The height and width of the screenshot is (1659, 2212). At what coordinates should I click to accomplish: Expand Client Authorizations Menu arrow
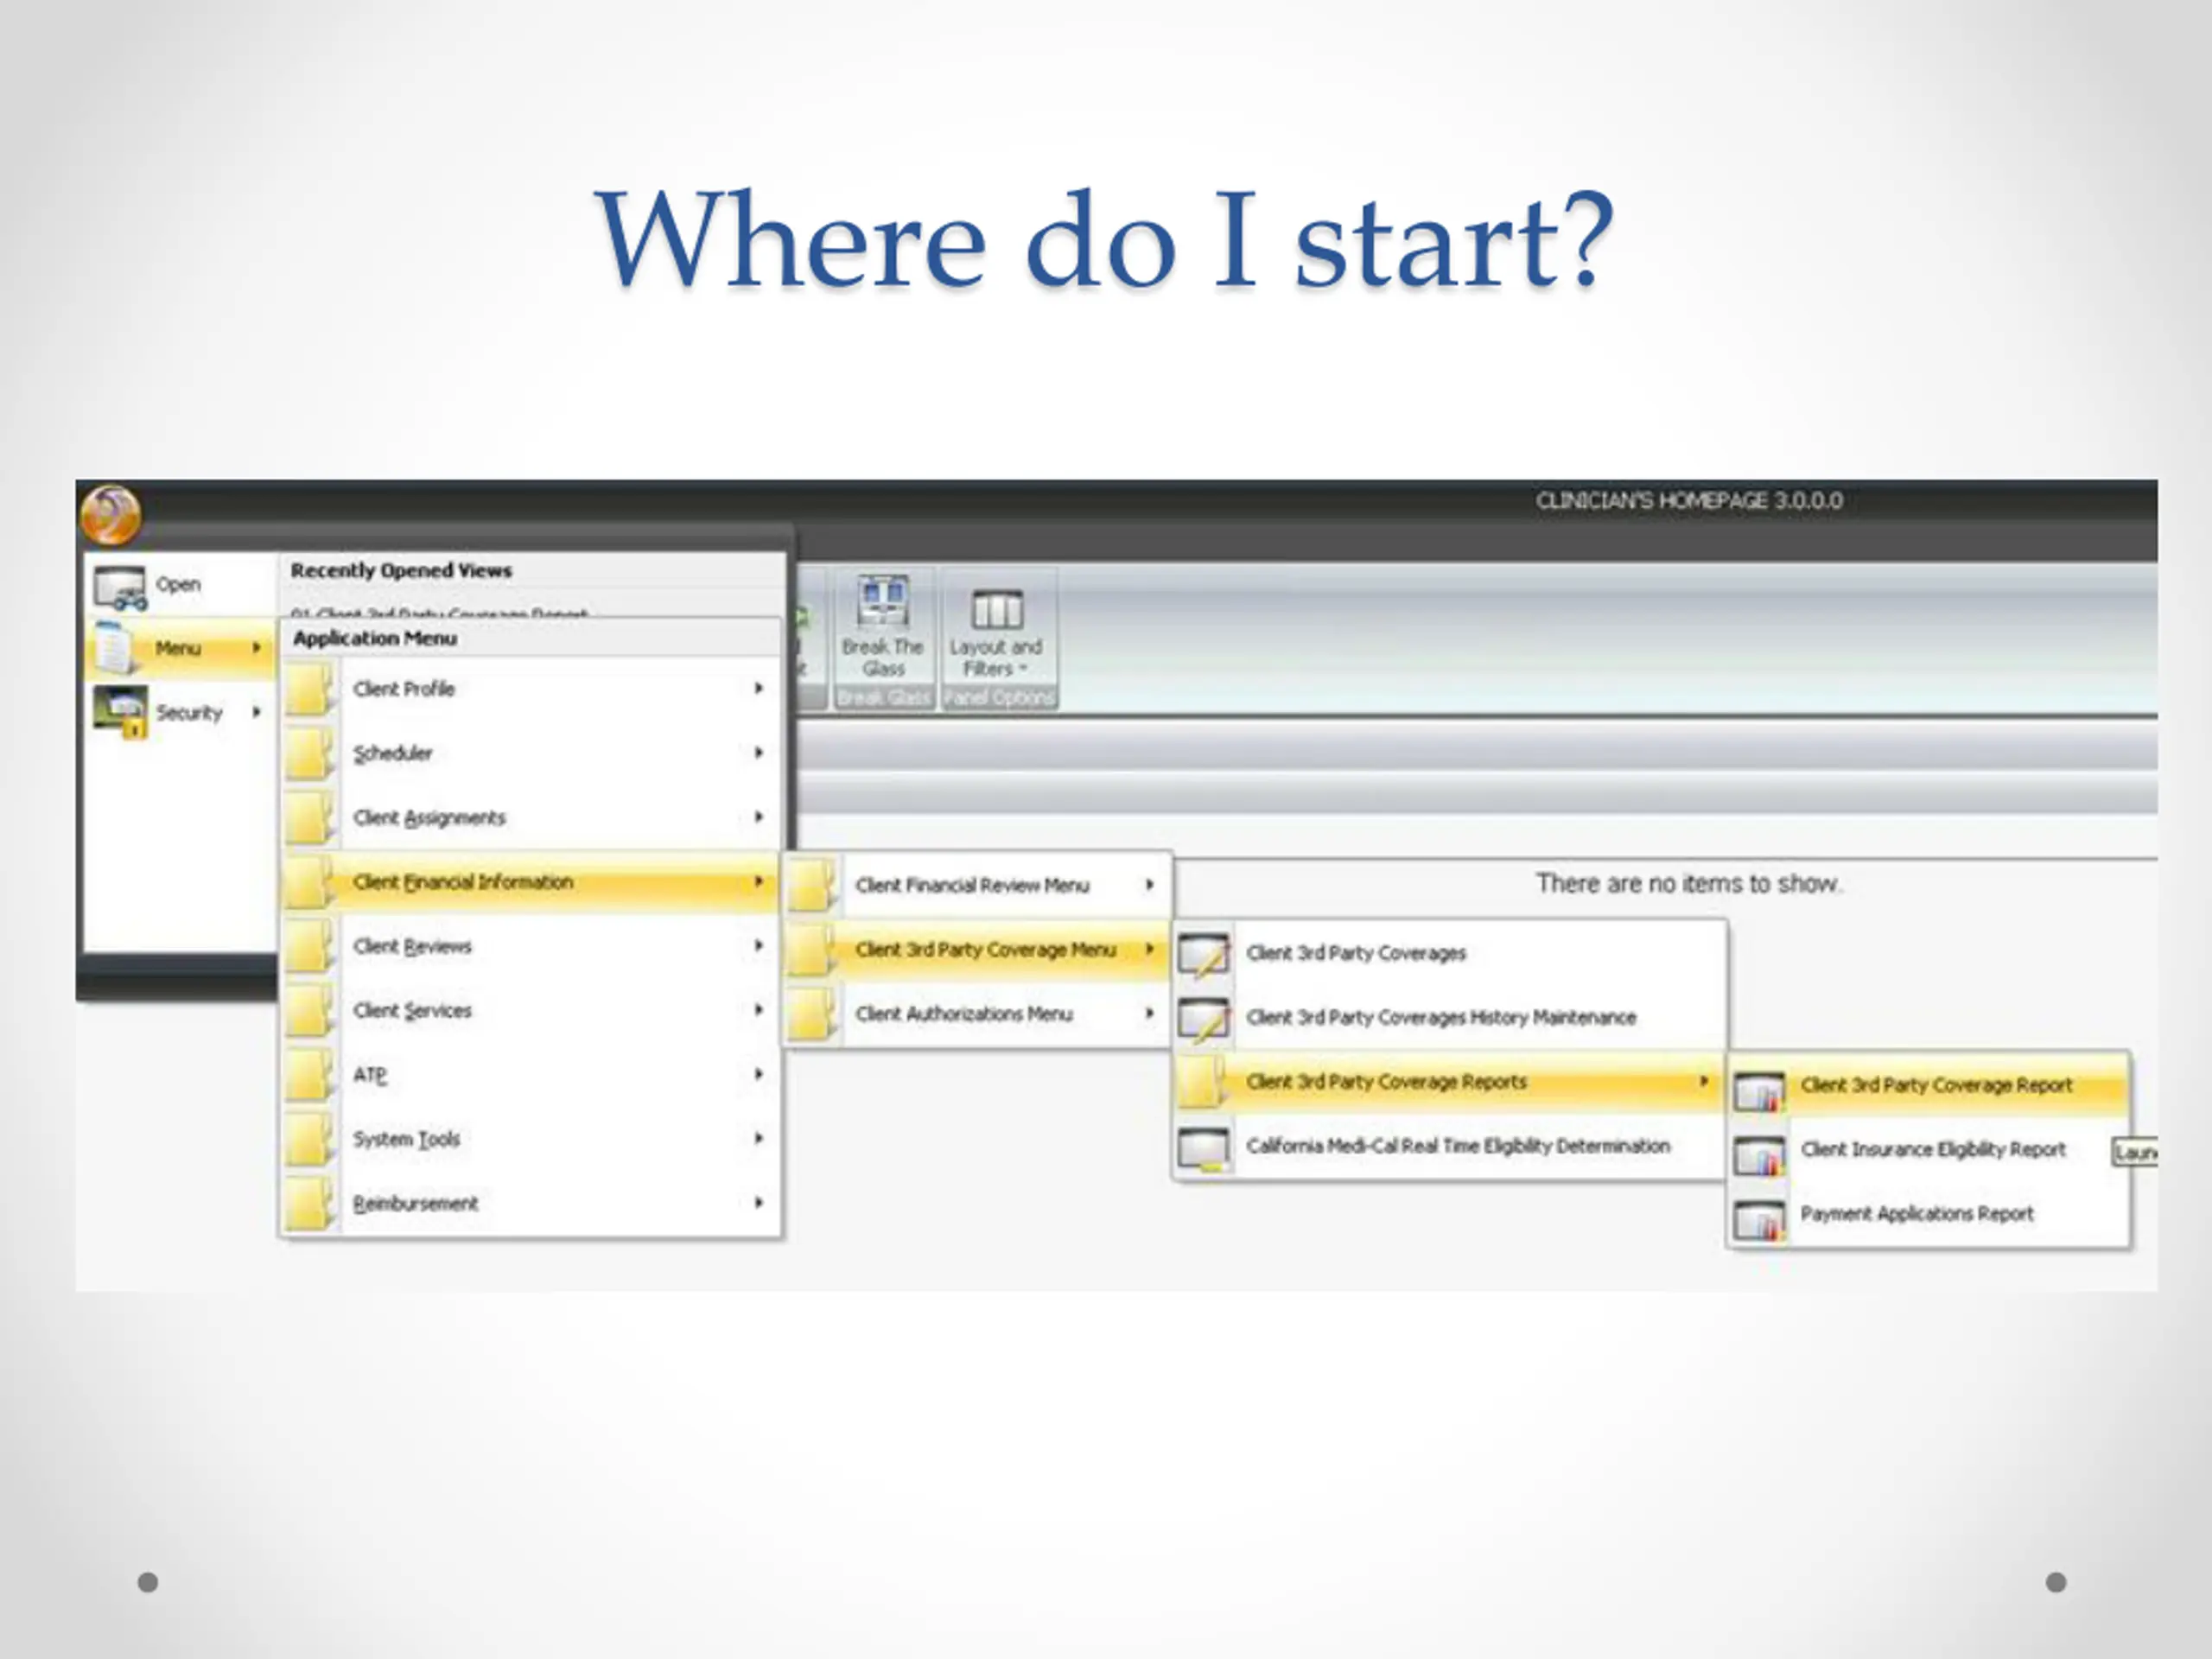1150,1013
